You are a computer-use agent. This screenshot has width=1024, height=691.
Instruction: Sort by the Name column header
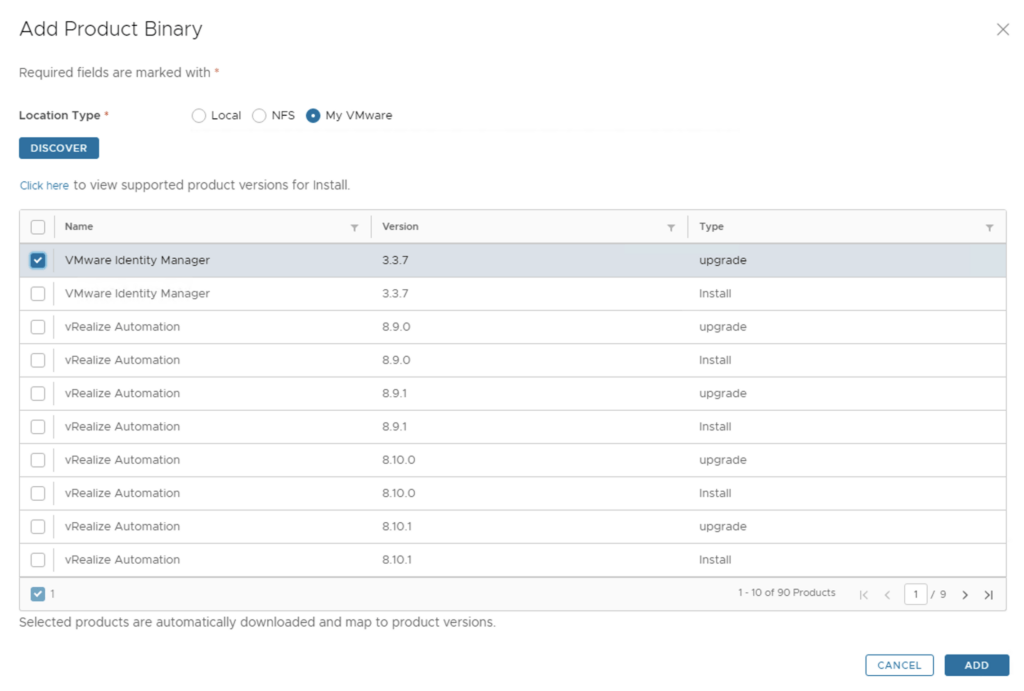tap(79, 227)
